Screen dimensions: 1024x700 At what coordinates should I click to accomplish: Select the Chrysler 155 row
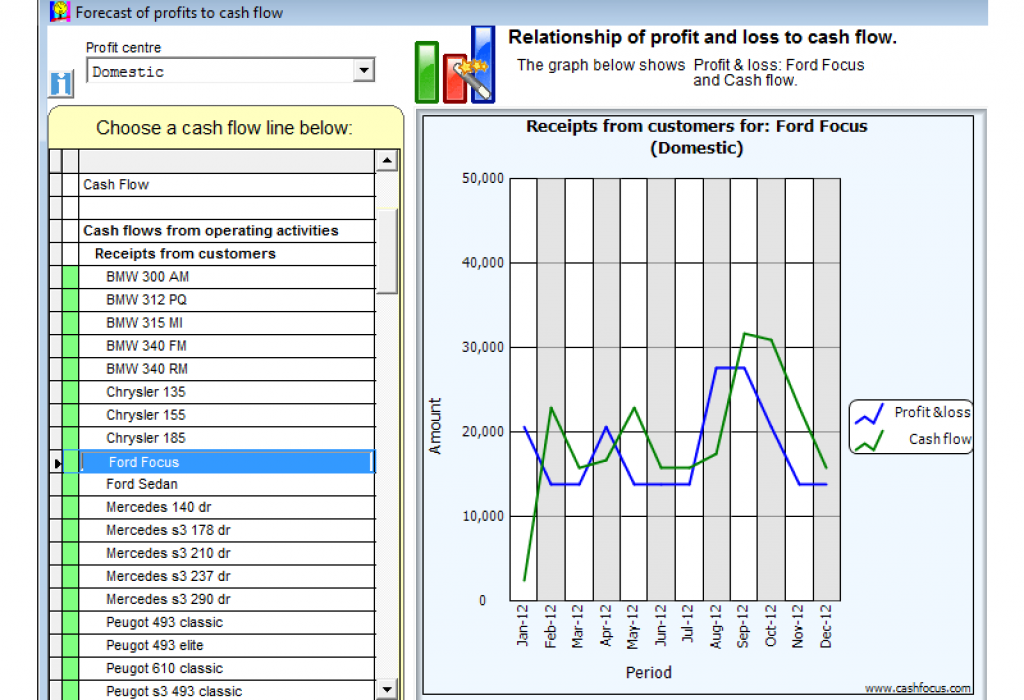coord(227,415)
